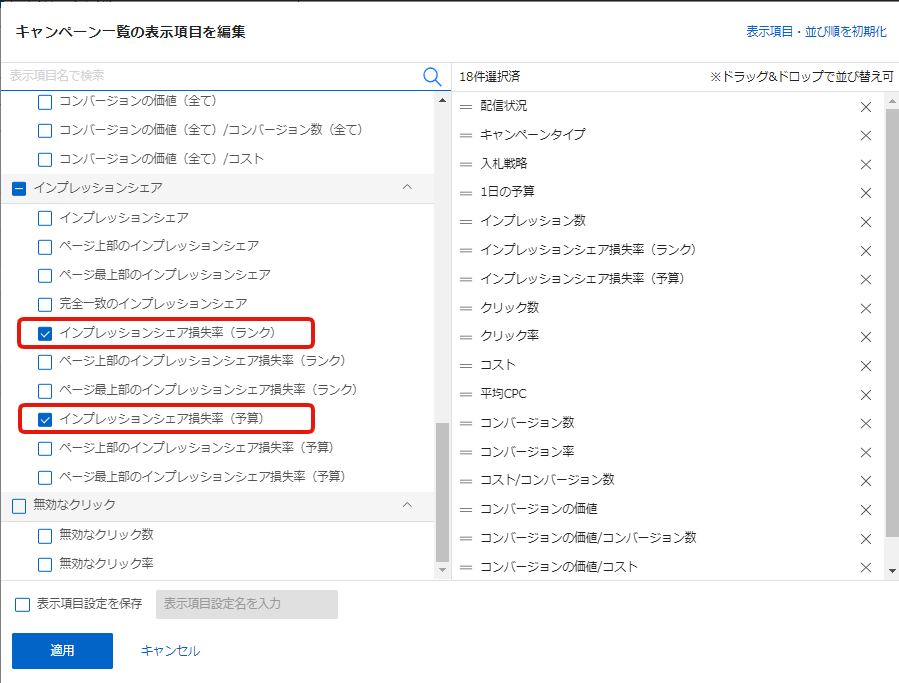Select the インプレッションシェア item checkbox
Viewport: 899px width, 683px height.
point(45,218)
